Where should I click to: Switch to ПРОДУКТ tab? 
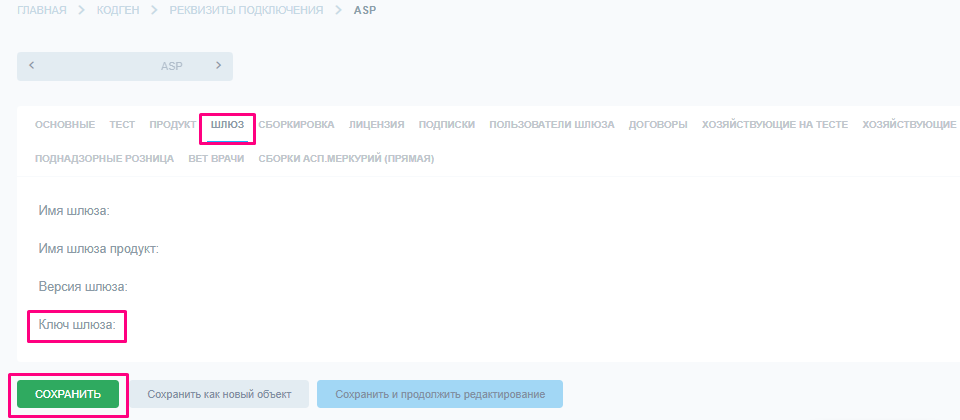173,124
